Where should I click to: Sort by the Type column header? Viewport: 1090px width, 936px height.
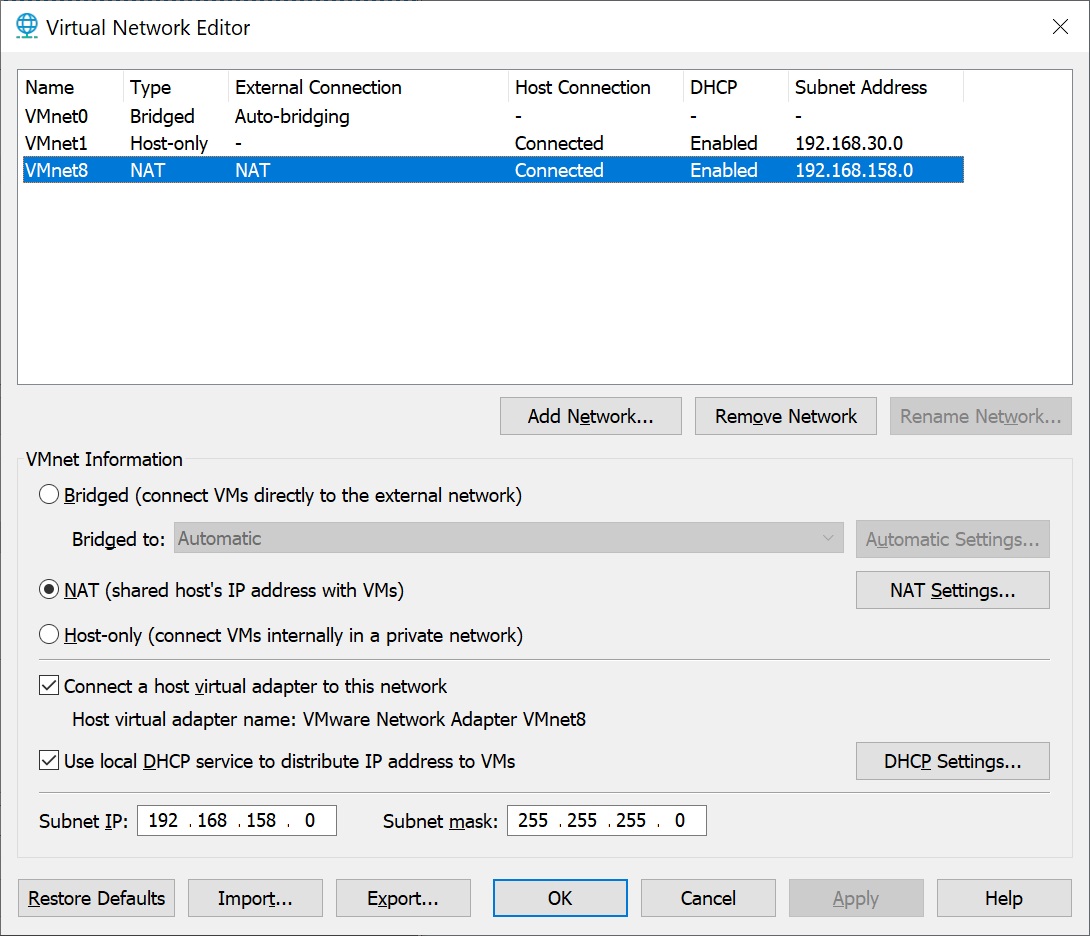pyautogui.click(x=176, y=88)
